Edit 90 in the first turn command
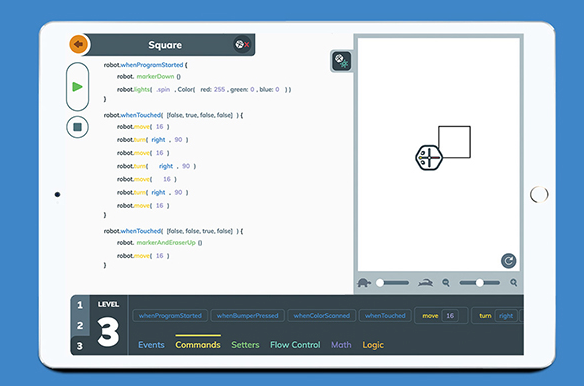Viewport: 584px width, 386px height. pos(178,140)
